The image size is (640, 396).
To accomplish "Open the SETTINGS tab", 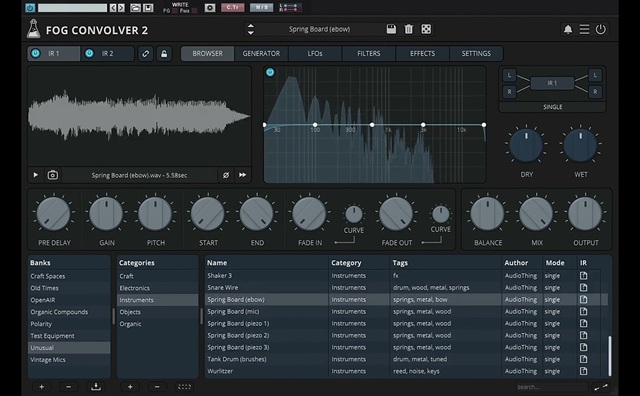I will 476,53.
